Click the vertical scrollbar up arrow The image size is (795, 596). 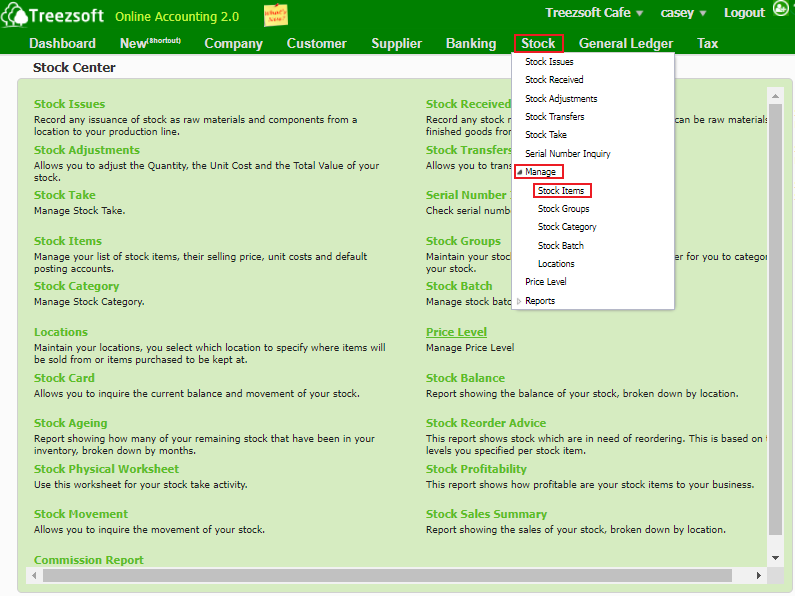click(x=774, y=96)
